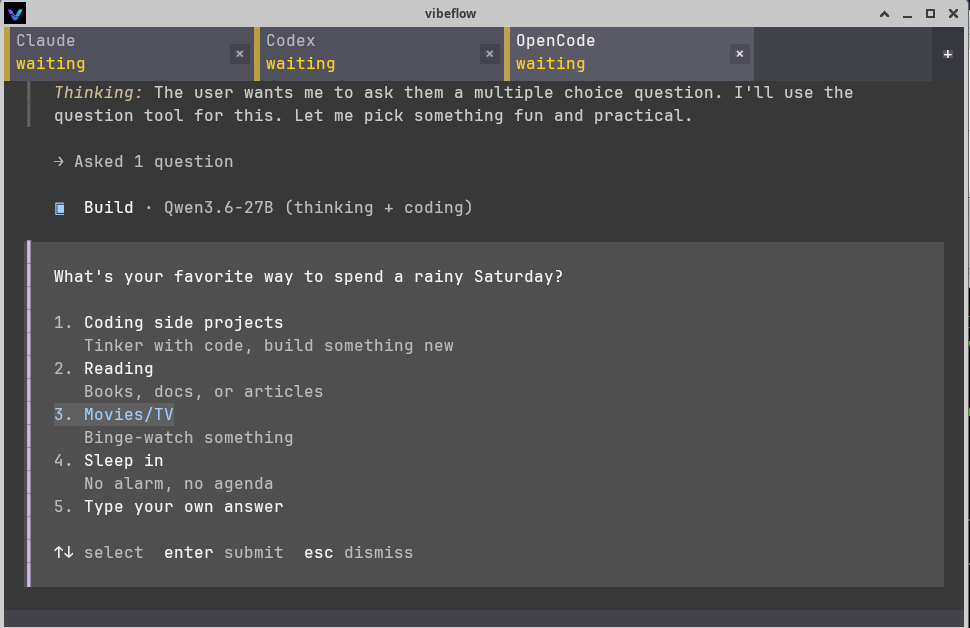Click the up-down arrows select hint
Image resolution: width=970 pixels, height=628 pixels.
98,553
